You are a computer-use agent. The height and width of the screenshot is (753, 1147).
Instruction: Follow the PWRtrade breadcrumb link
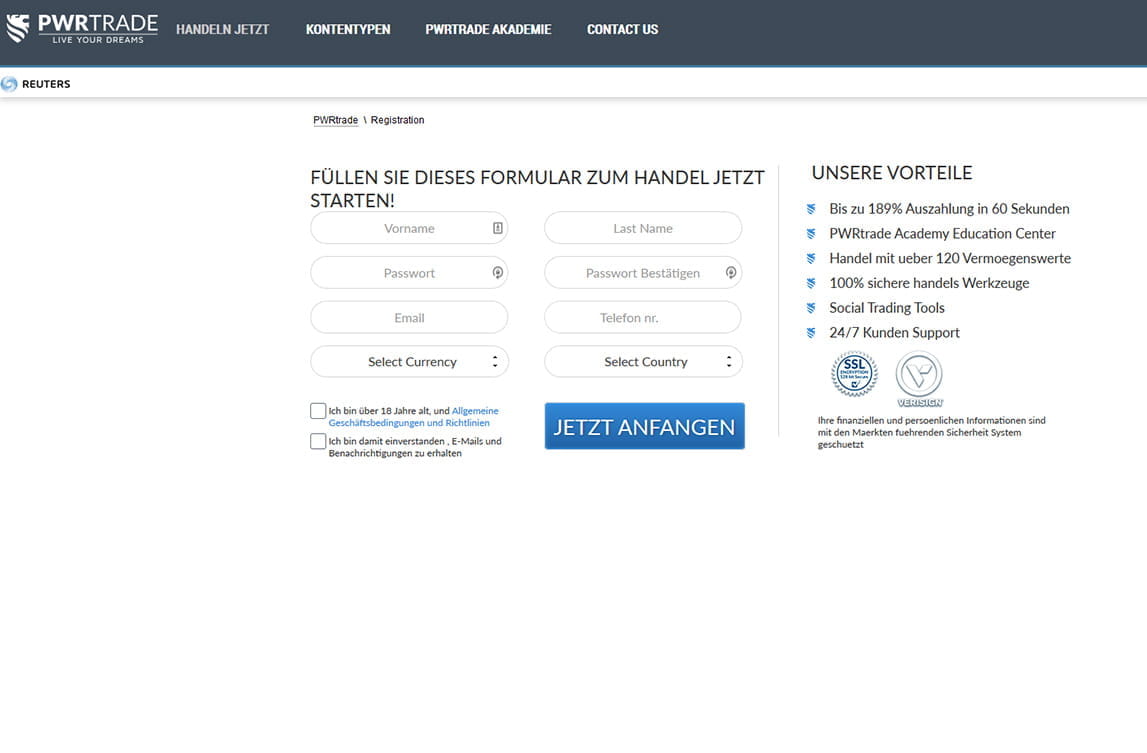coord(336,120)
